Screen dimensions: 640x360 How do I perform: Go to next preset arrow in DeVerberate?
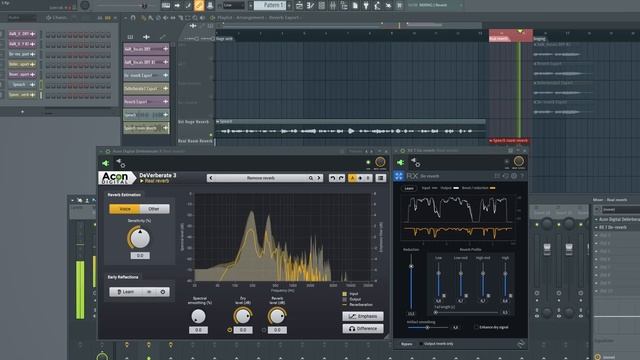pos(319,178)
